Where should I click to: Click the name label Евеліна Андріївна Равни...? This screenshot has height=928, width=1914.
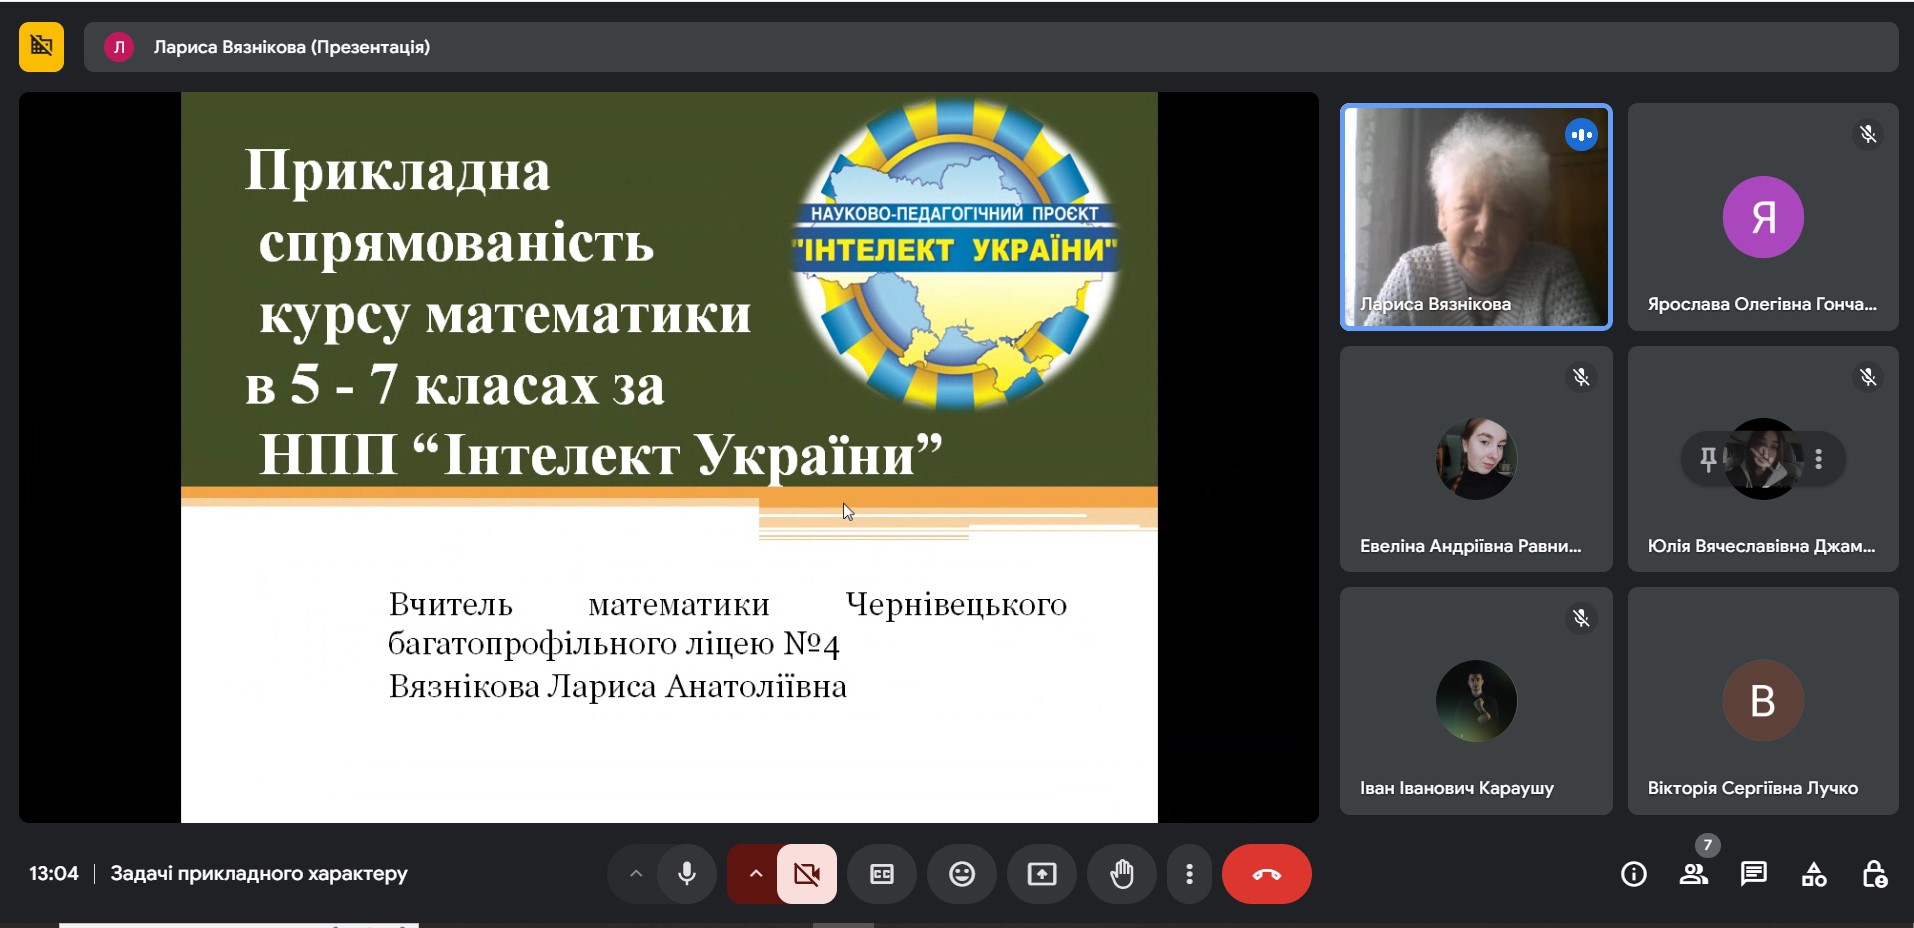click(x=1471, y=546)
